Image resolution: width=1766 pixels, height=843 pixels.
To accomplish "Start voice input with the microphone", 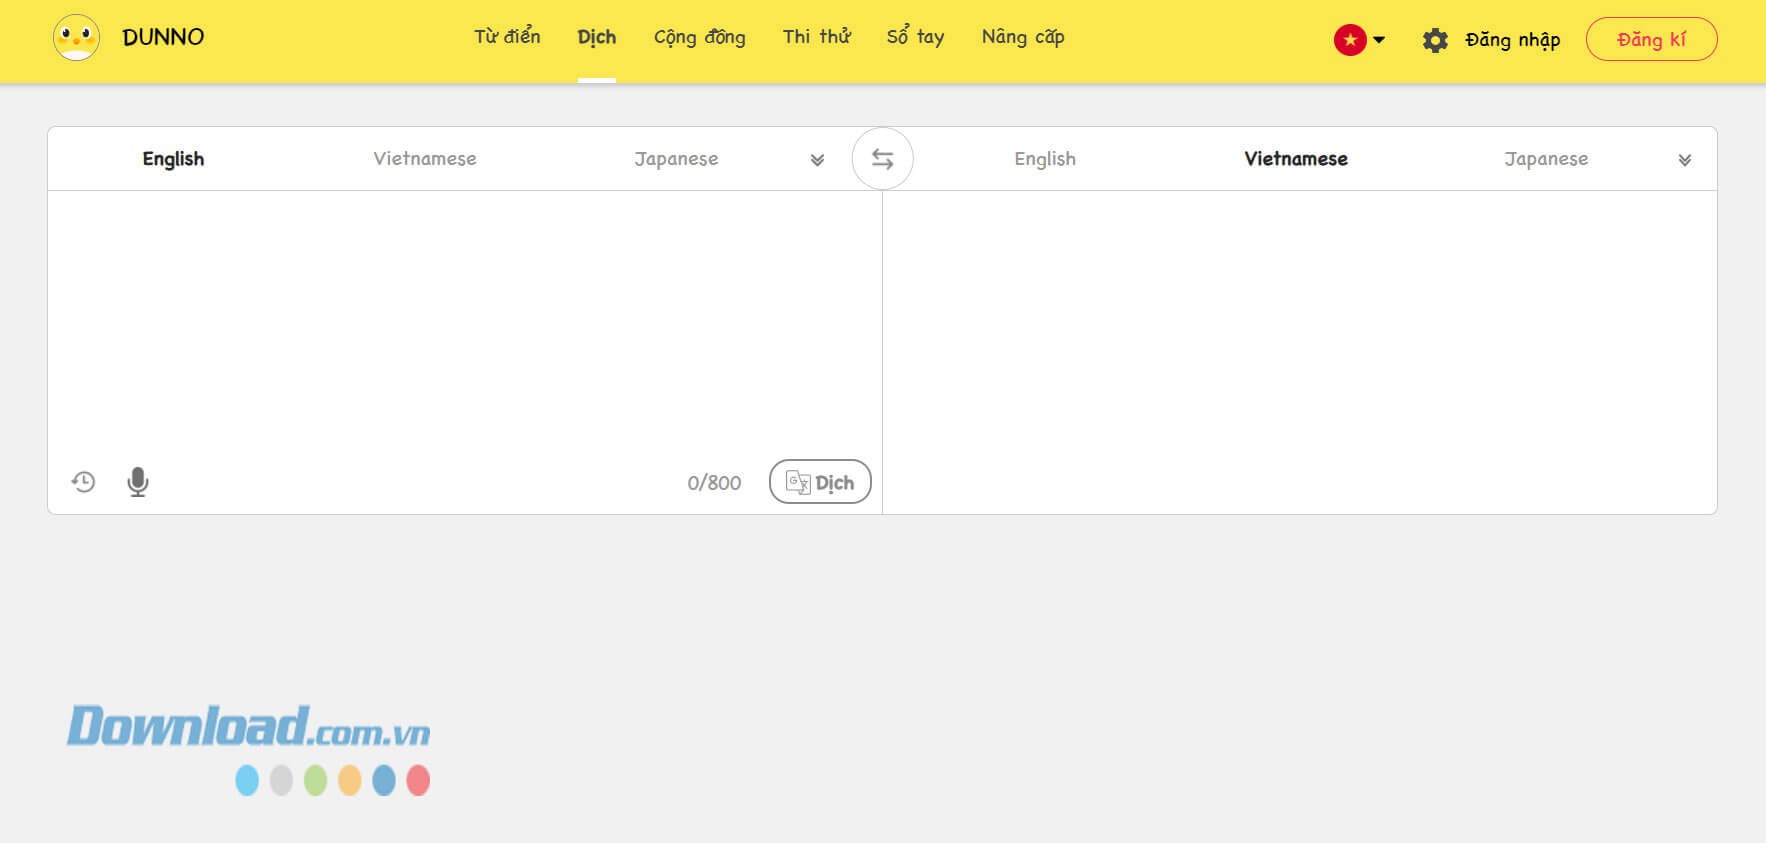I will [138, 482].
